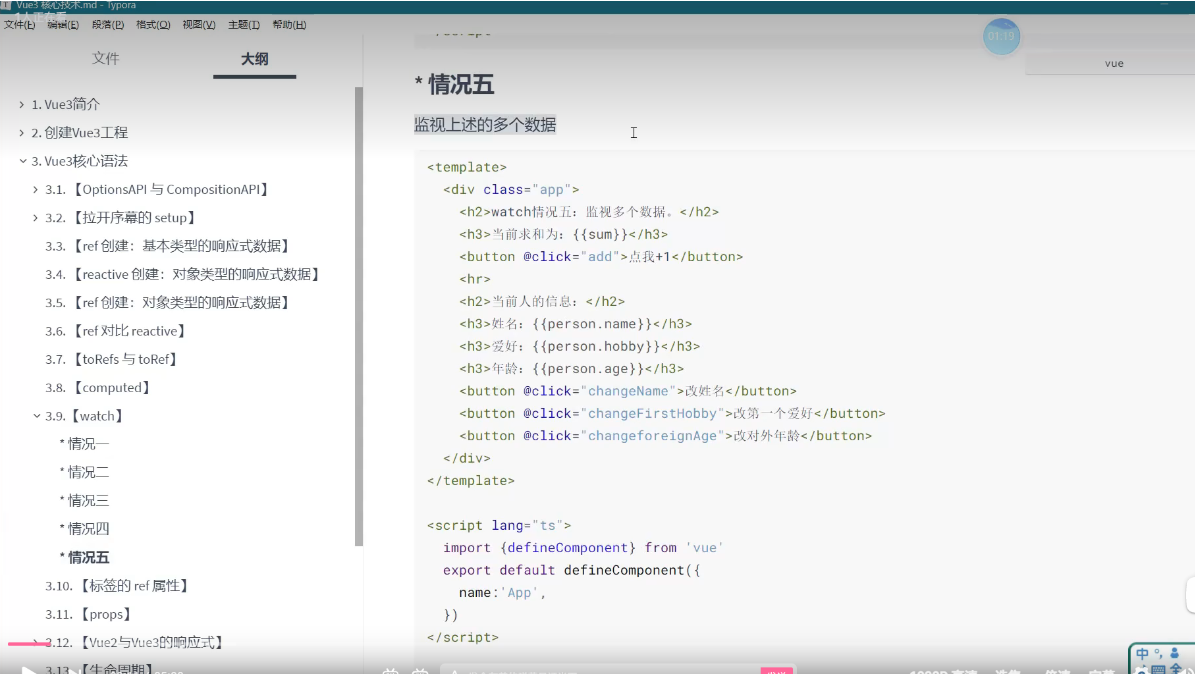Screen dimensions: 1195x676
Task: Click the <hr> code line
Action: [475, 279]
